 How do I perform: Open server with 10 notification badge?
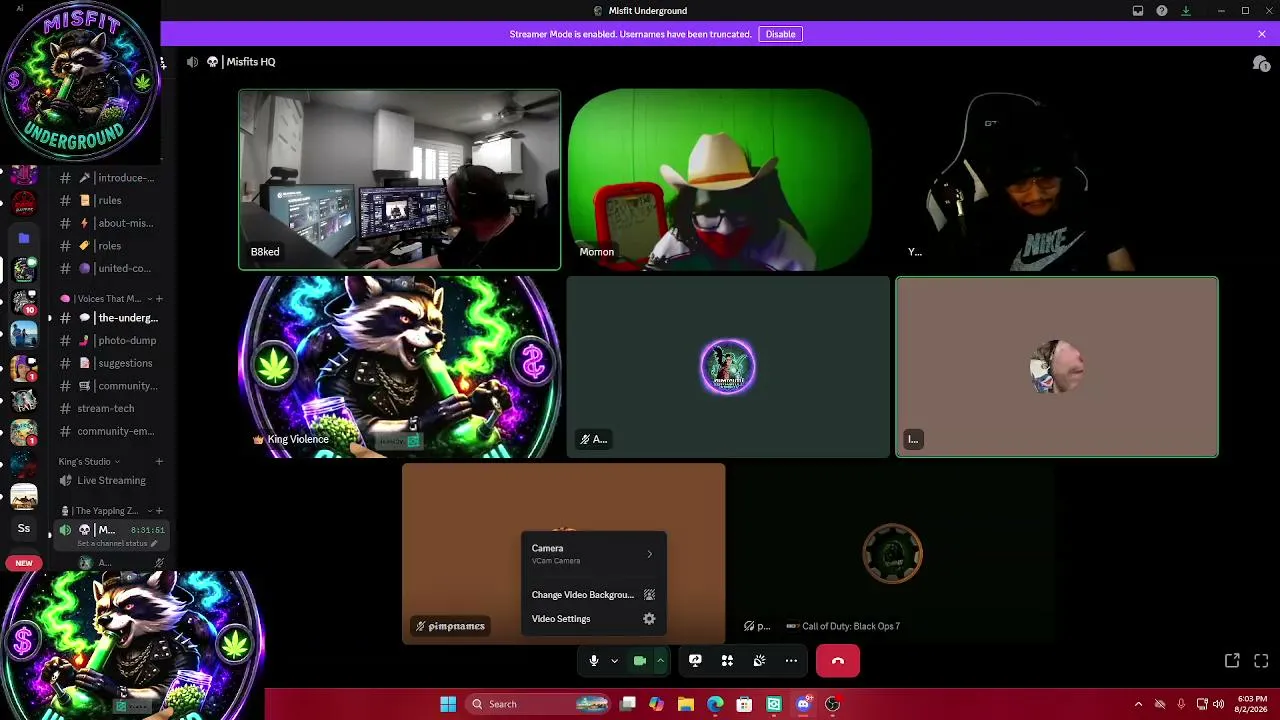(24, 302)
